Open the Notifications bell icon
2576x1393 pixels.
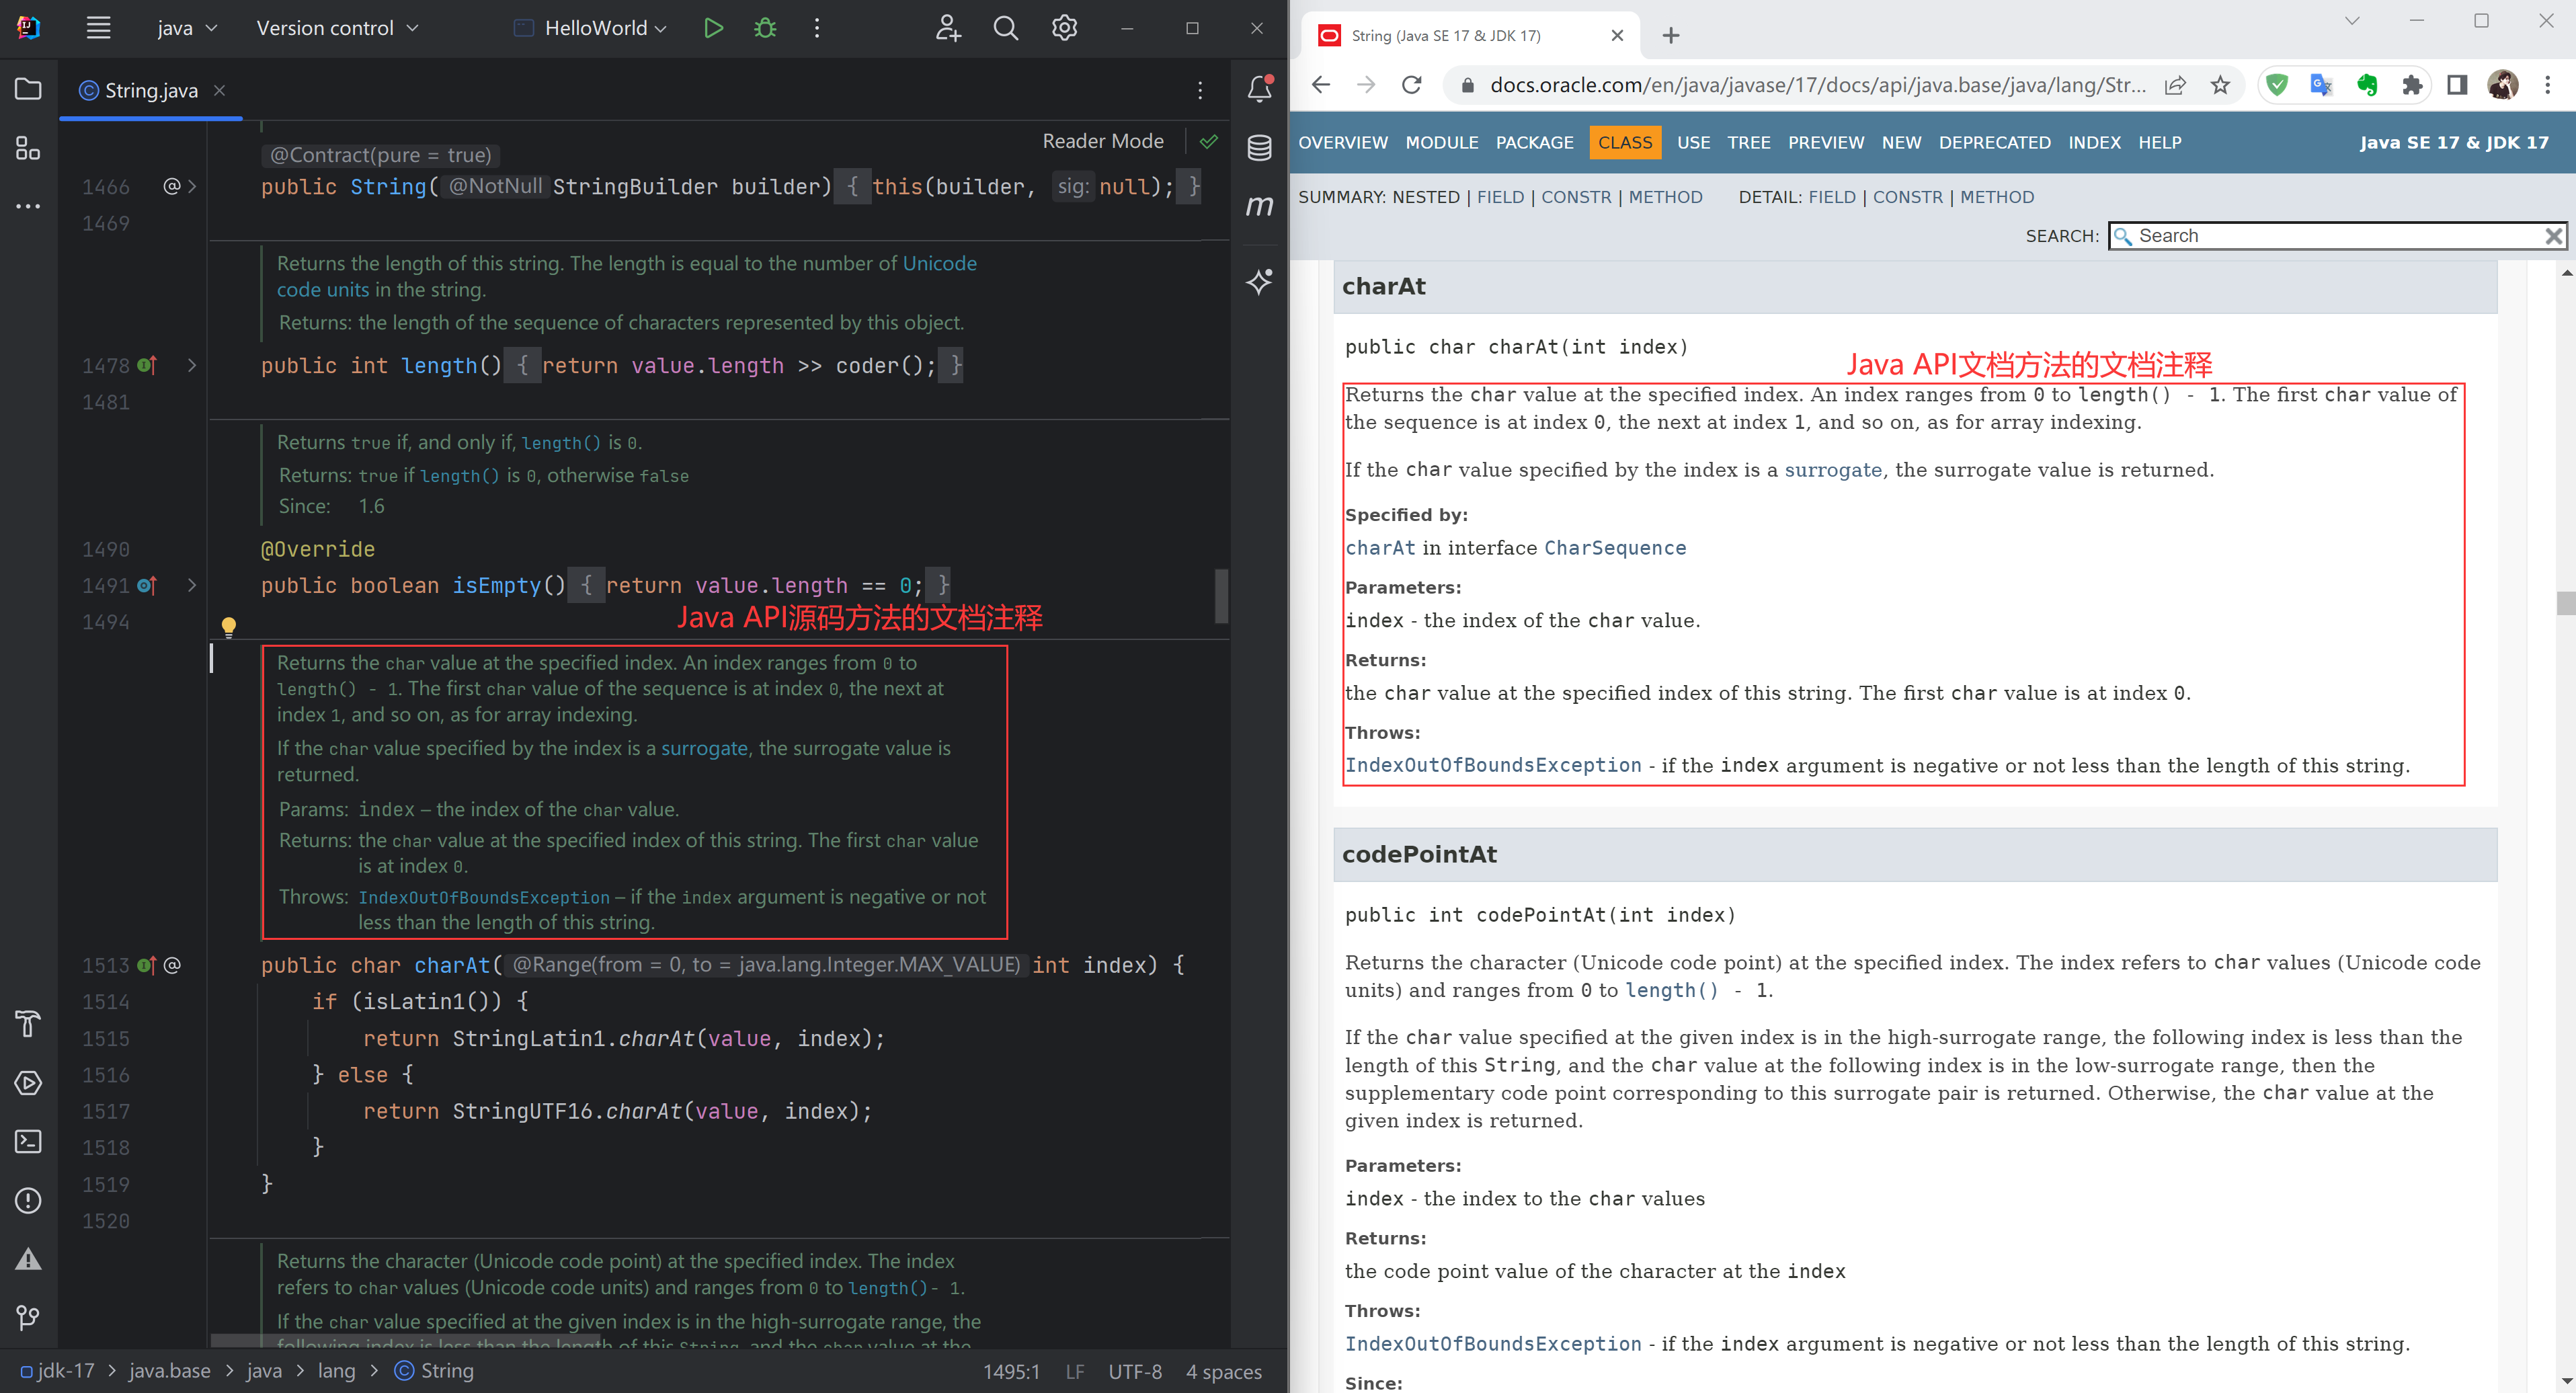1260,89
